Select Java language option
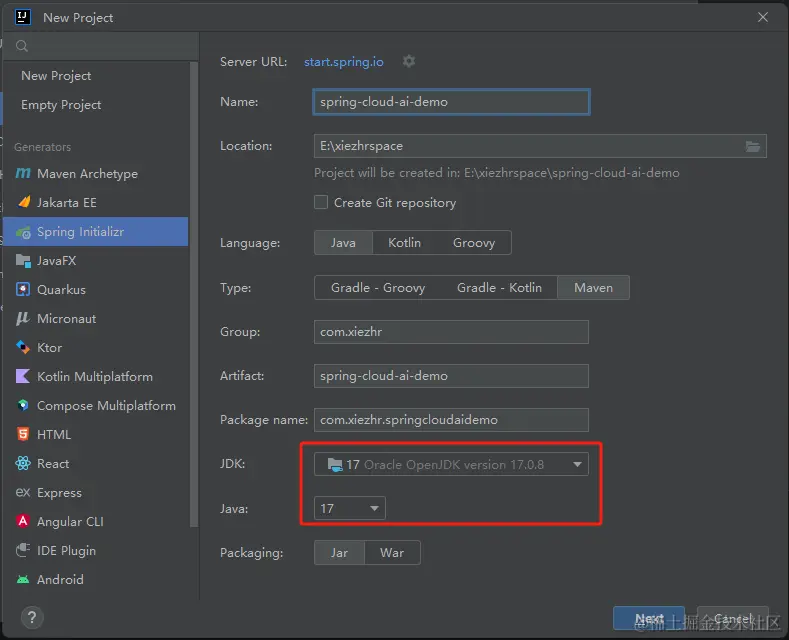Image resolution: width=789 pixels, height=640 pixels. point(343,243)
